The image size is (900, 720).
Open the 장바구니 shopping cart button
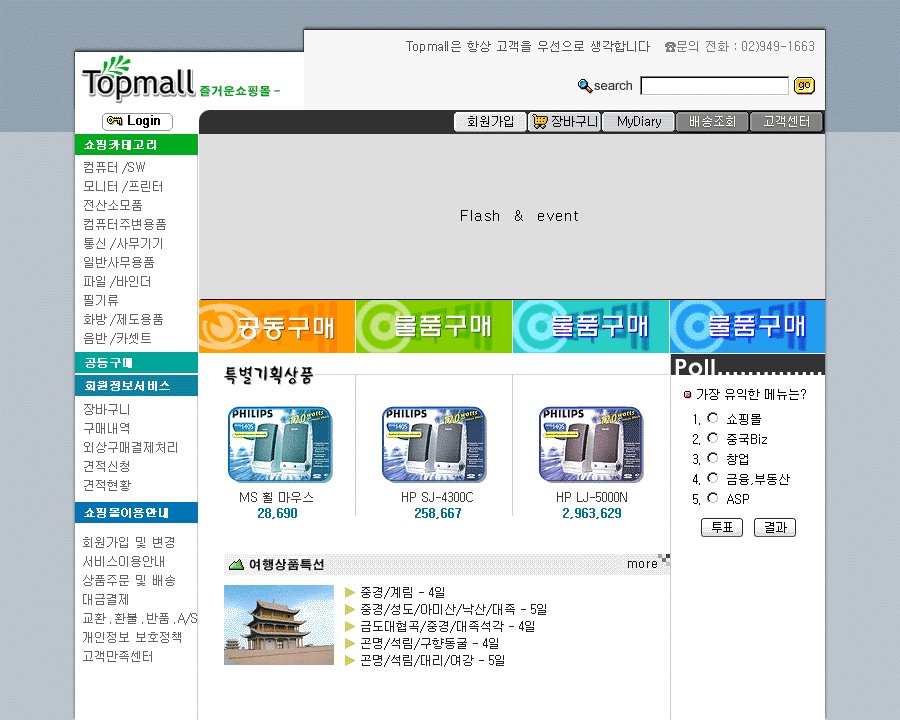click(x=564, y=122)
